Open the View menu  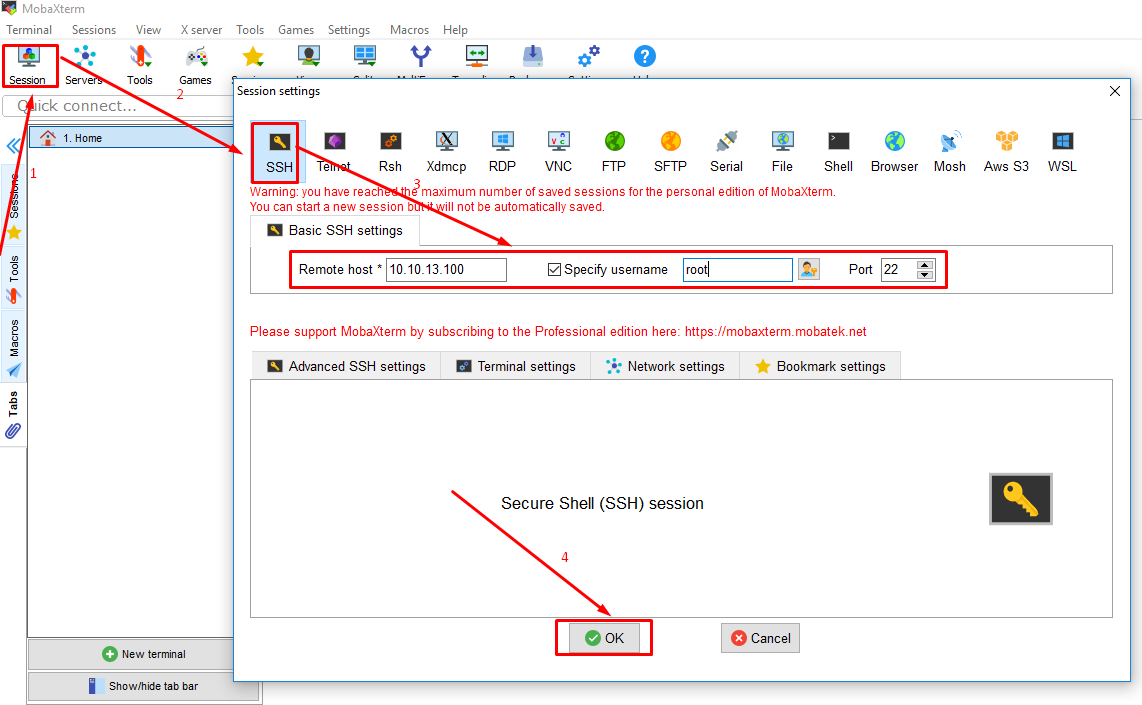[x=148, y=30]
